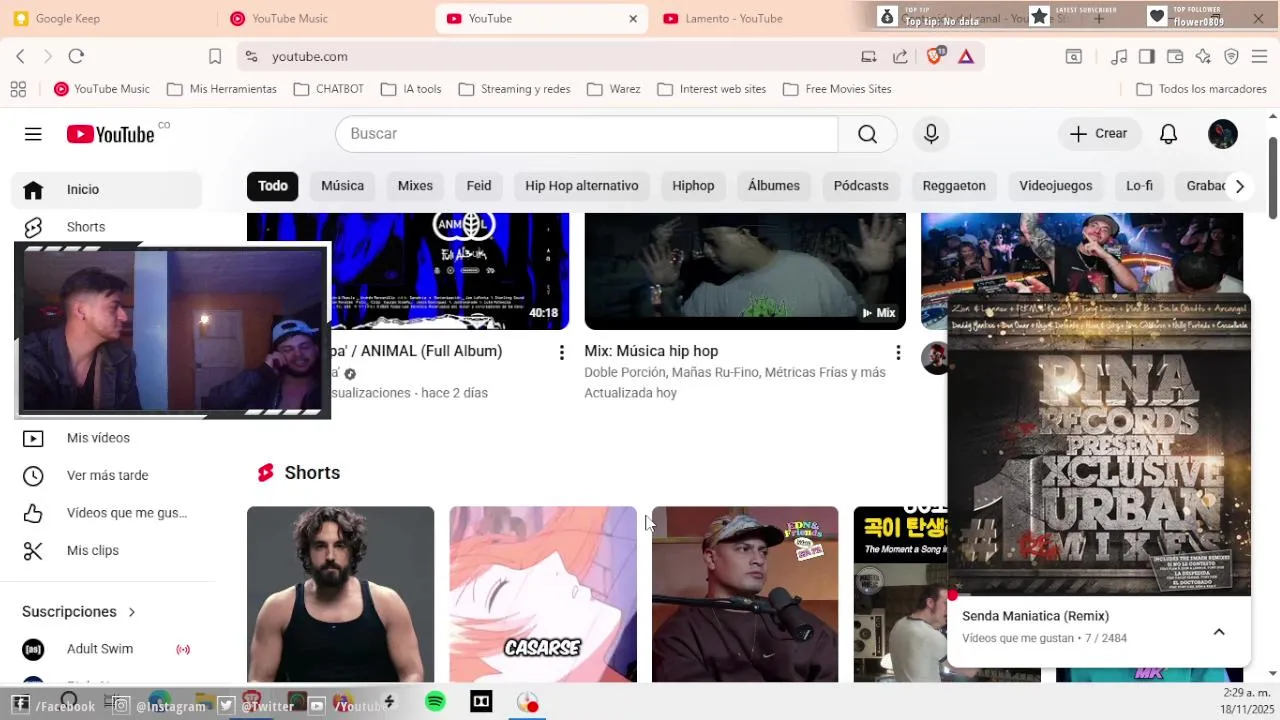Open Brave Shields lion icon

tap(935, 57)
